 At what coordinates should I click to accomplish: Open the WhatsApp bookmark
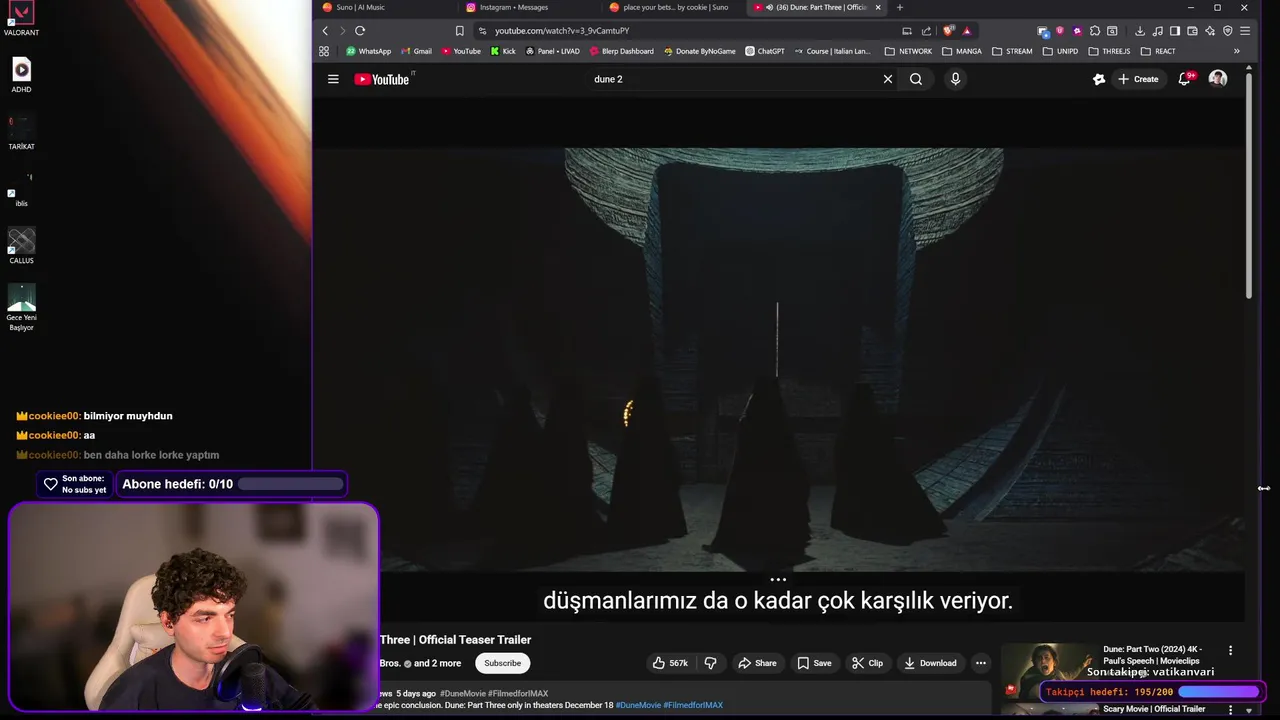pos(368,51)
